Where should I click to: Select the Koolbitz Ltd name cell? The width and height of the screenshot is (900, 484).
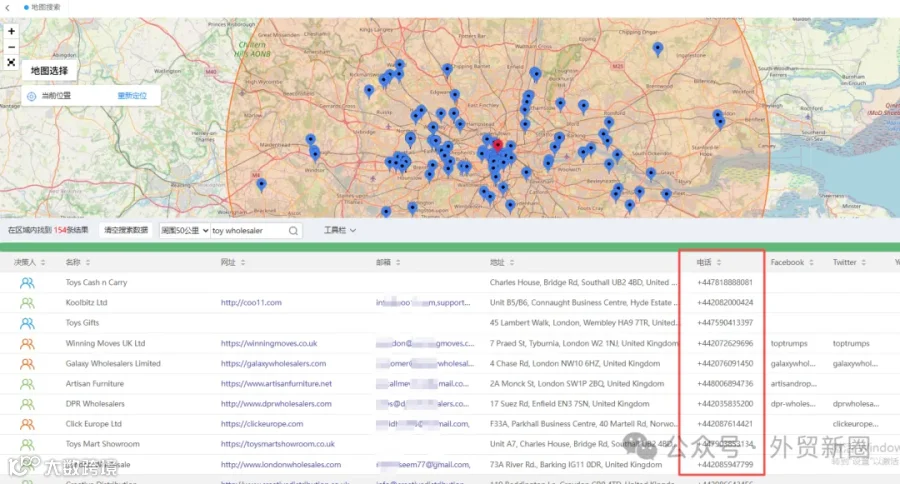(86, 303)
